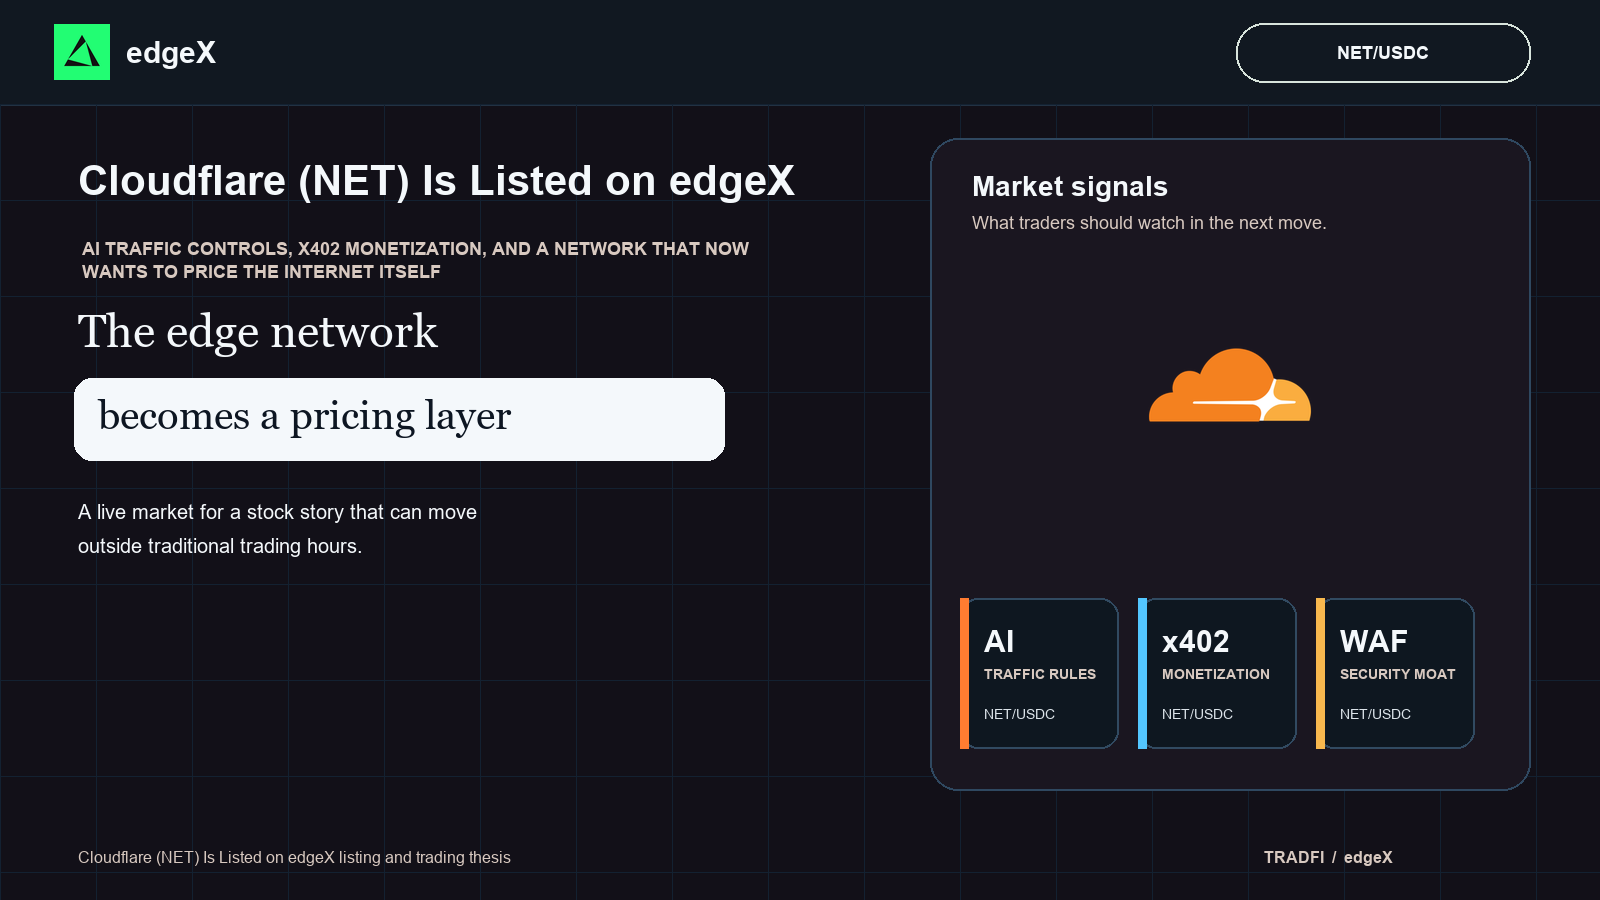Click the edgeX brand name text
Viewport: 1600px width, 900px height.
point(171,53)
